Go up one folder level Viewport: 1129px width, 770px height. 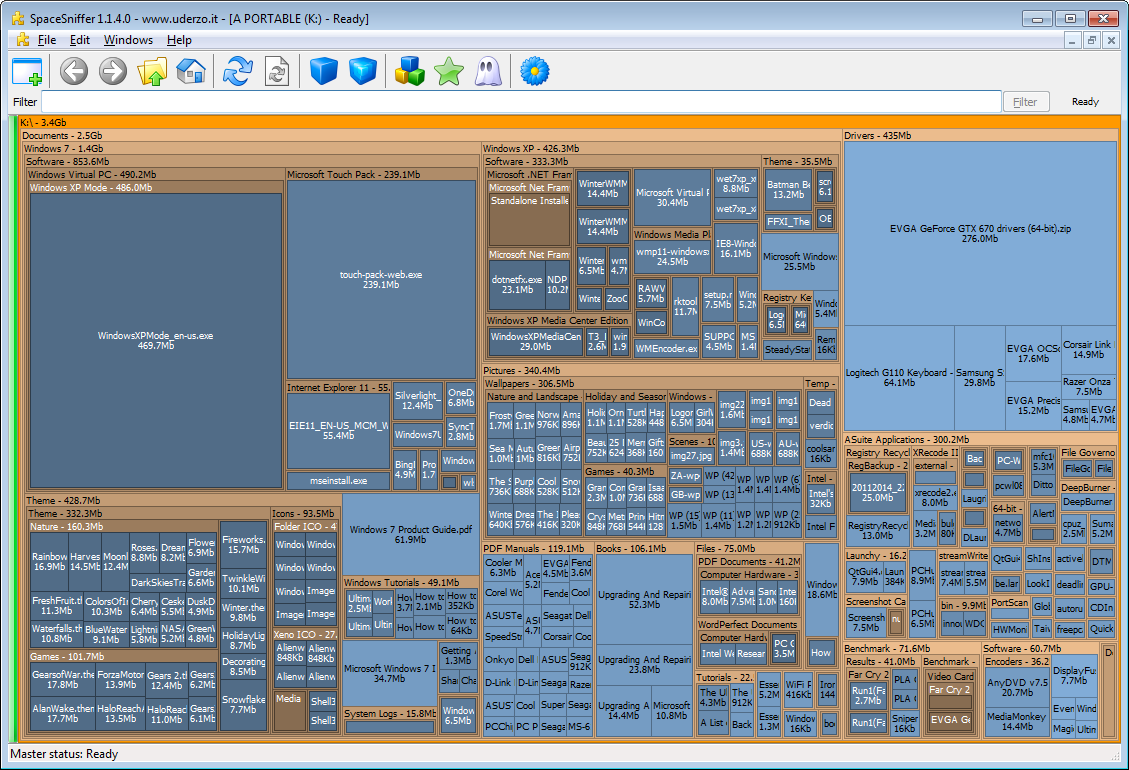click(152, 71)
